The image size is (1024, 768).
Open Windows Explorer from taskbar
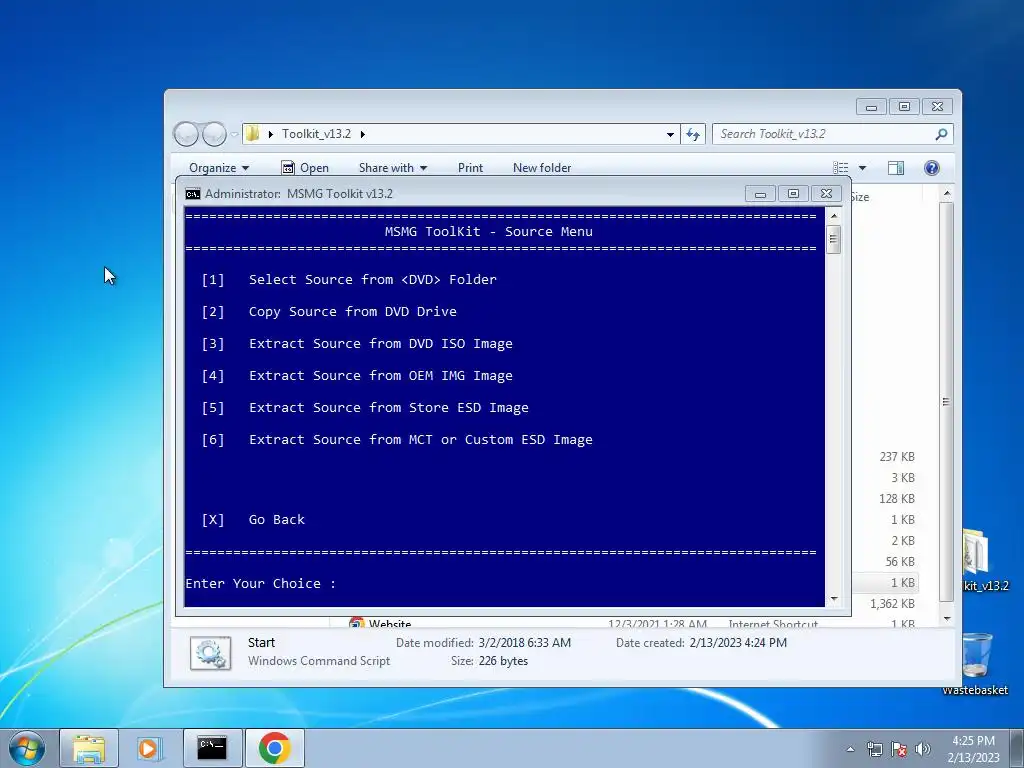click(x=89, y=748)
